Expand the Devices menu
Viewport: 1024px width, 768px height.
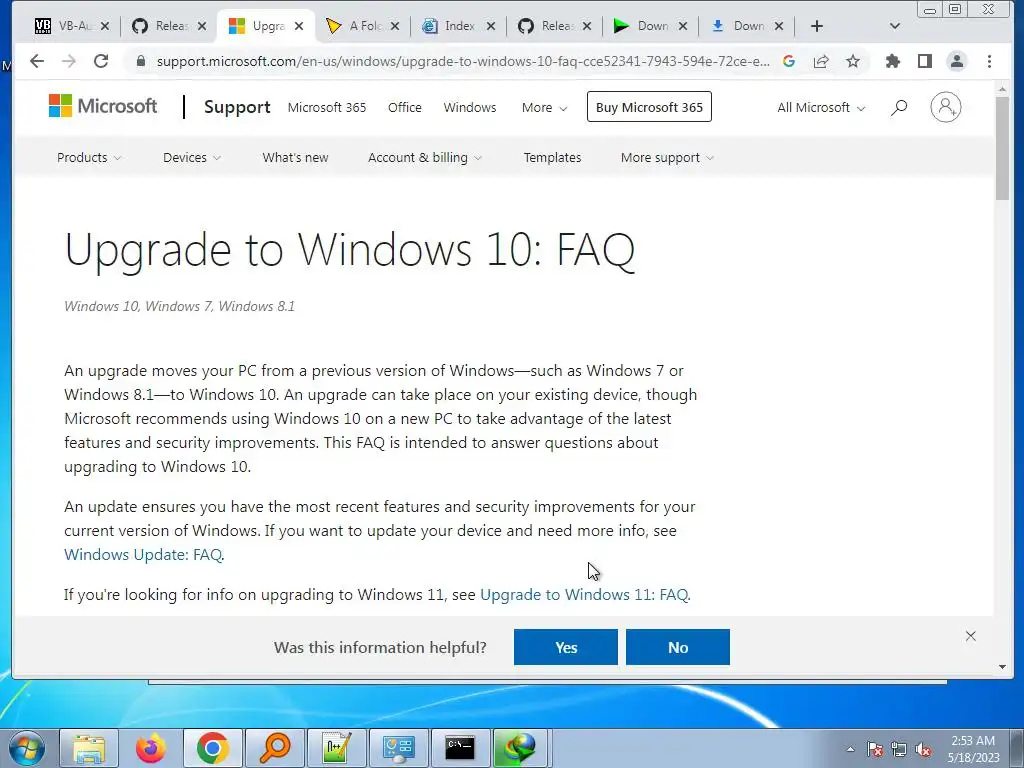pyautogui.click(x=191, y=157)
